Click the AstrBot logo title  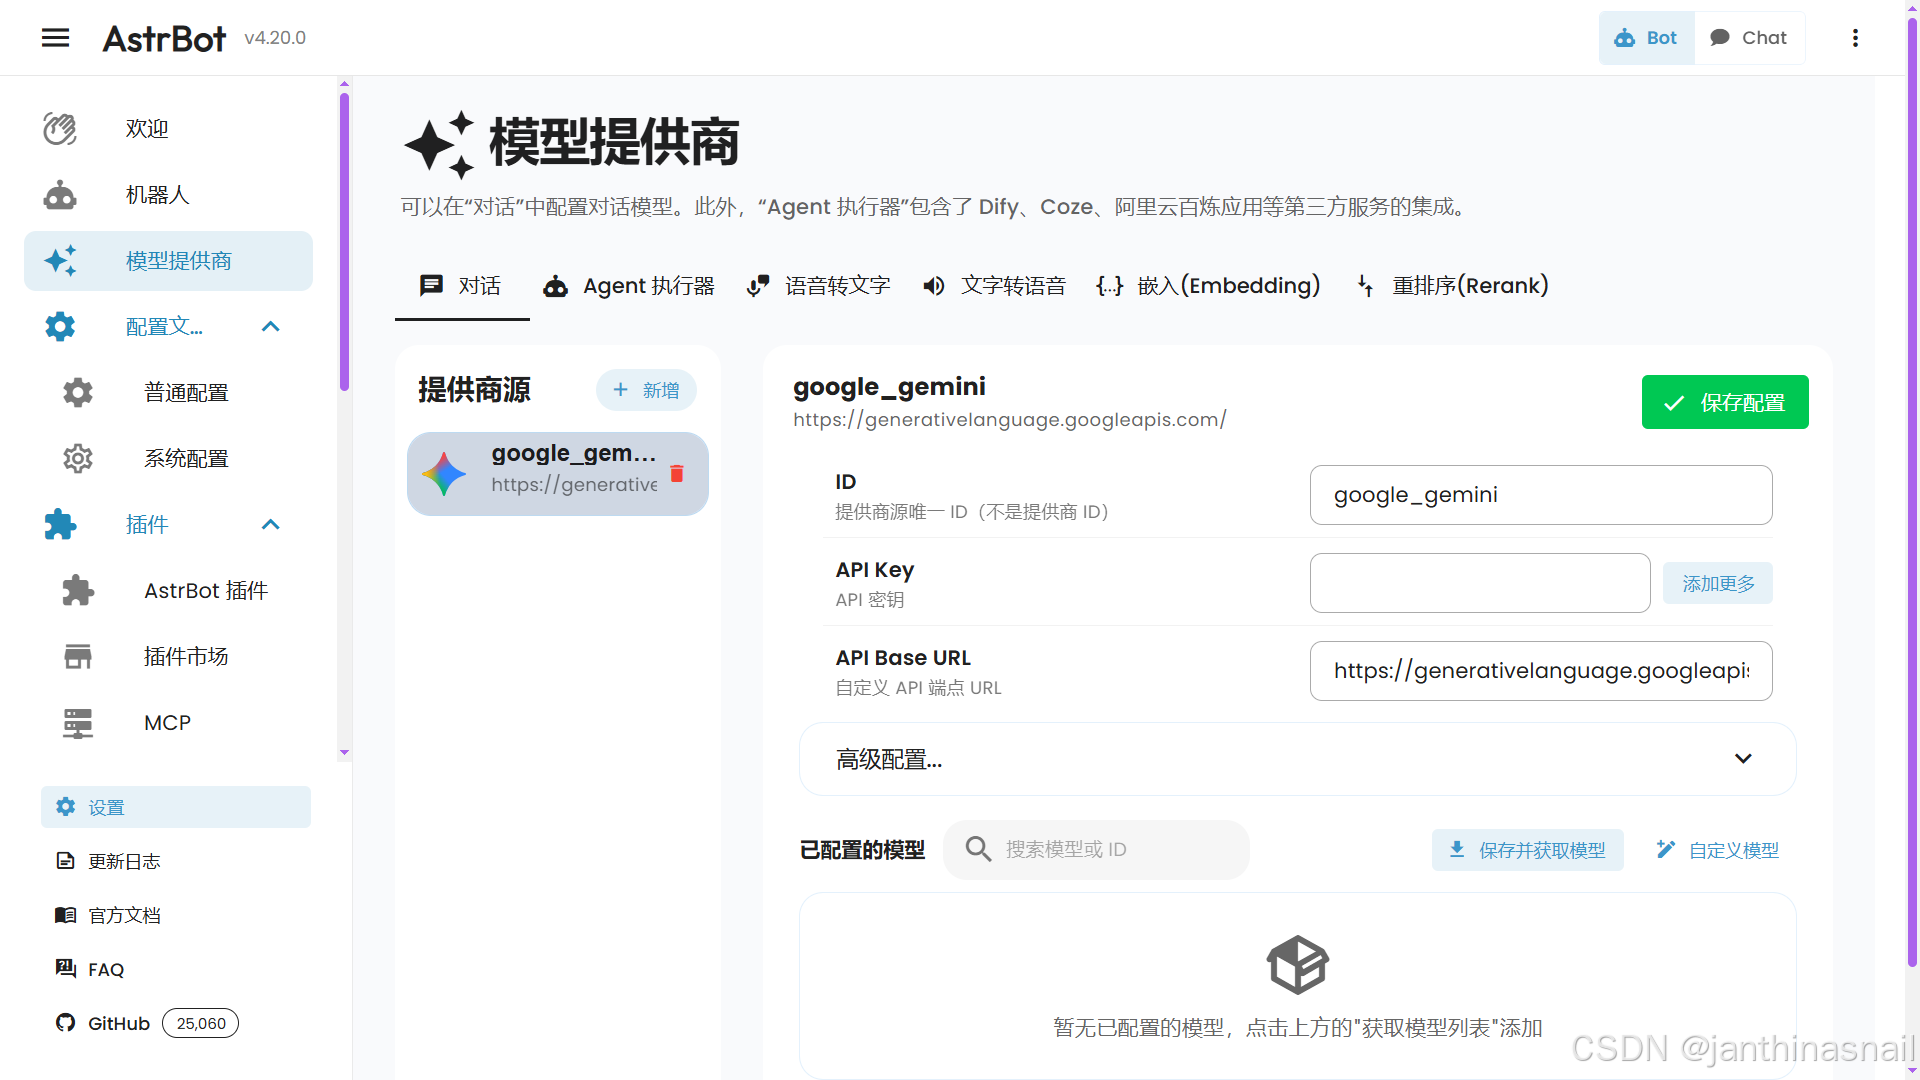[x=165, y=38]
